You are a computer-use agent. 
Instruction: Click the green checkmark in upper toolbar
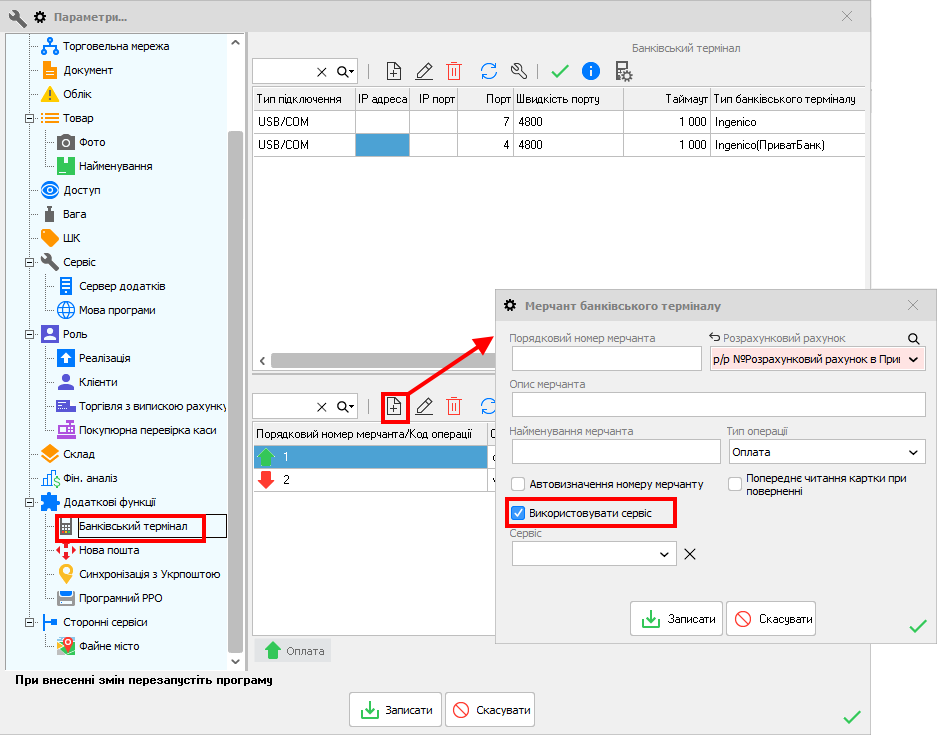(560, 71)
